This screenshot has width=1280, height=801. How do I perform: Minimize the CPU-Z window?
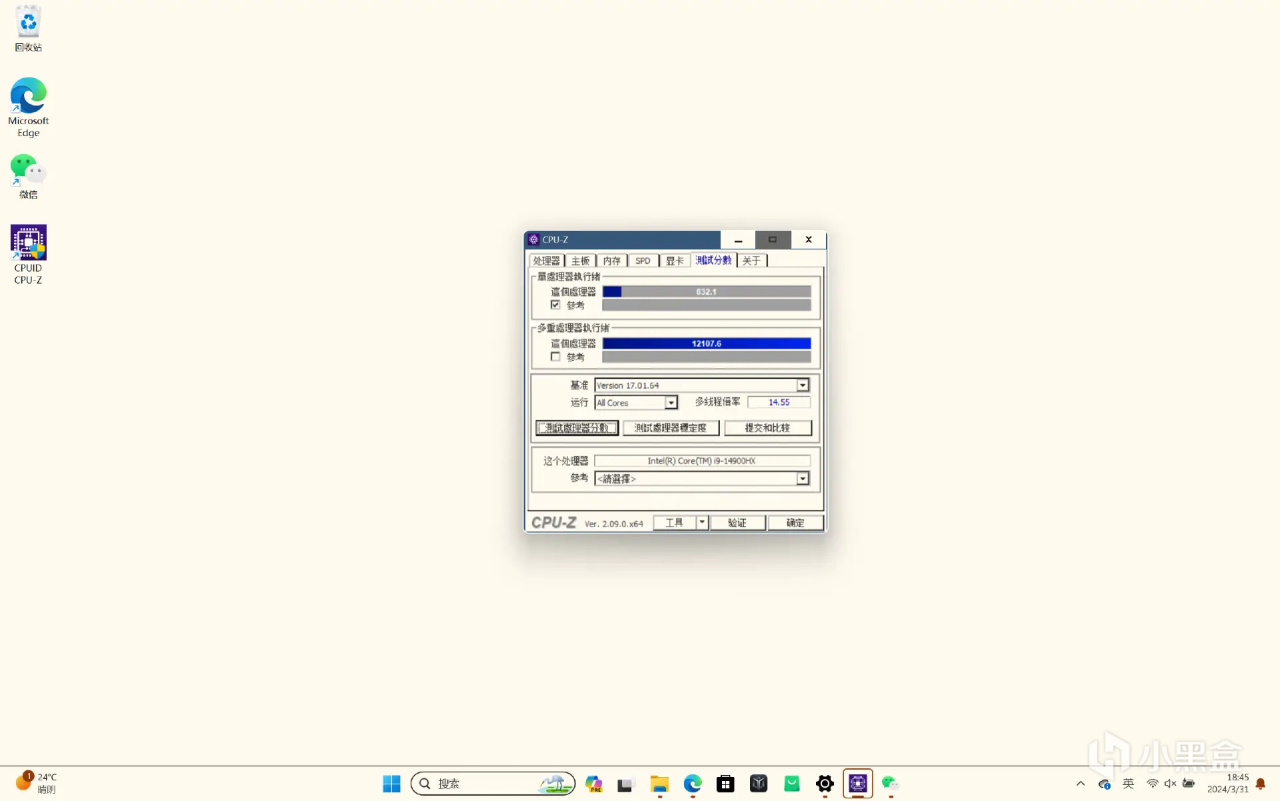738,240
